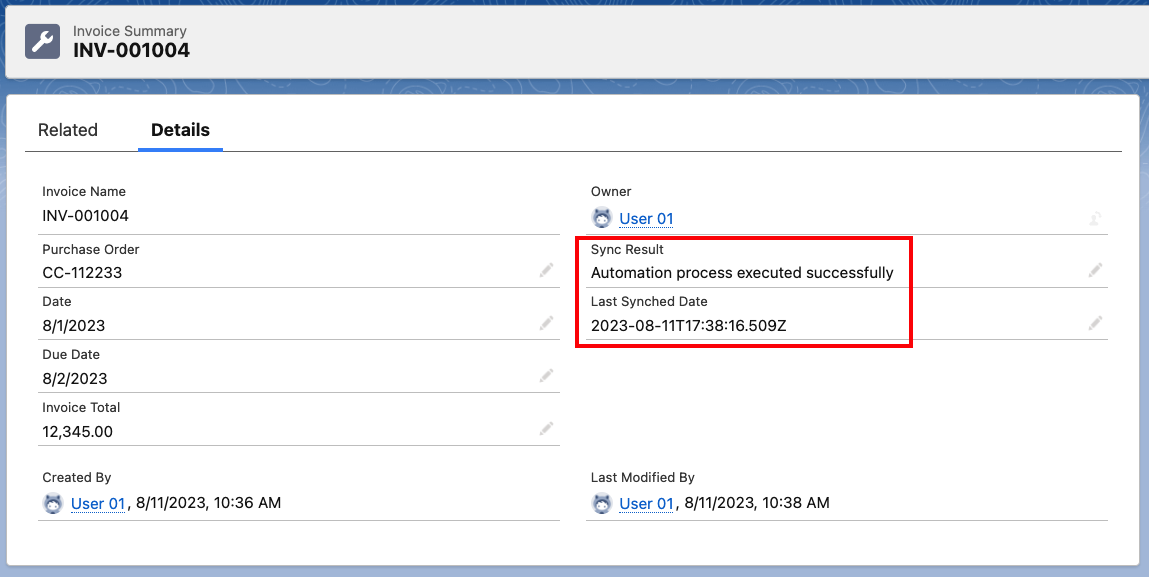This screenshot has width=1149, height=577.
Task: Click the INV-001004 header title
Action: click(131, 50)
